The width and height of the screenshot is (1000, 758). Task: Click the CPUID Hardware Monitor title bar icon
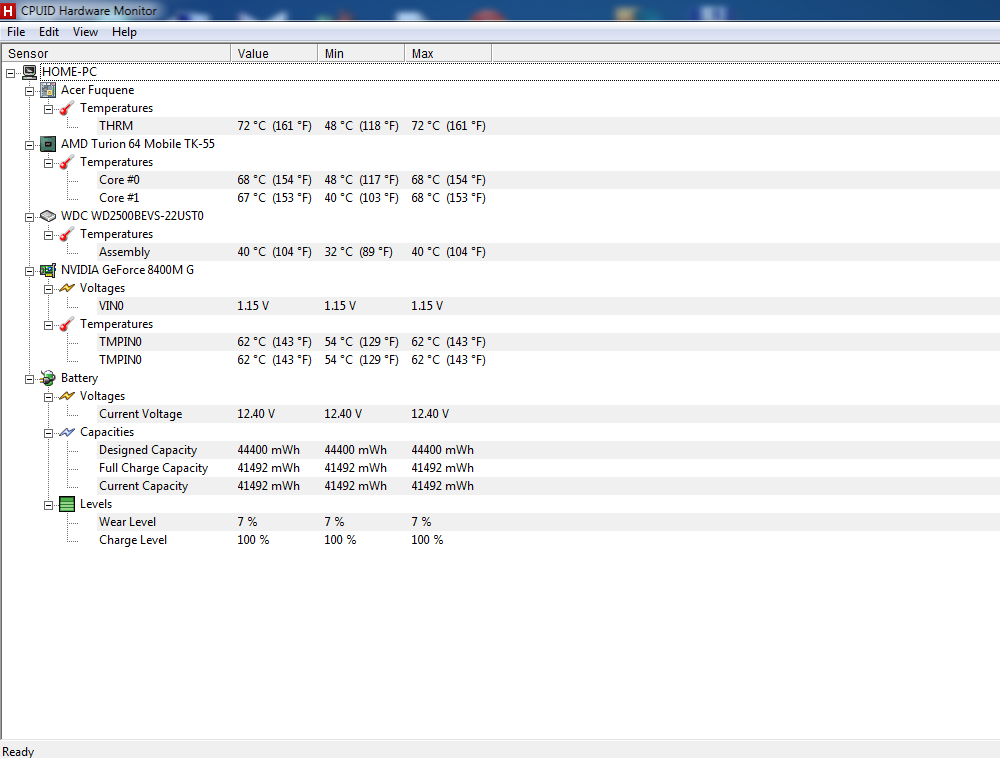pyautogui.click(x=8, y=10)
